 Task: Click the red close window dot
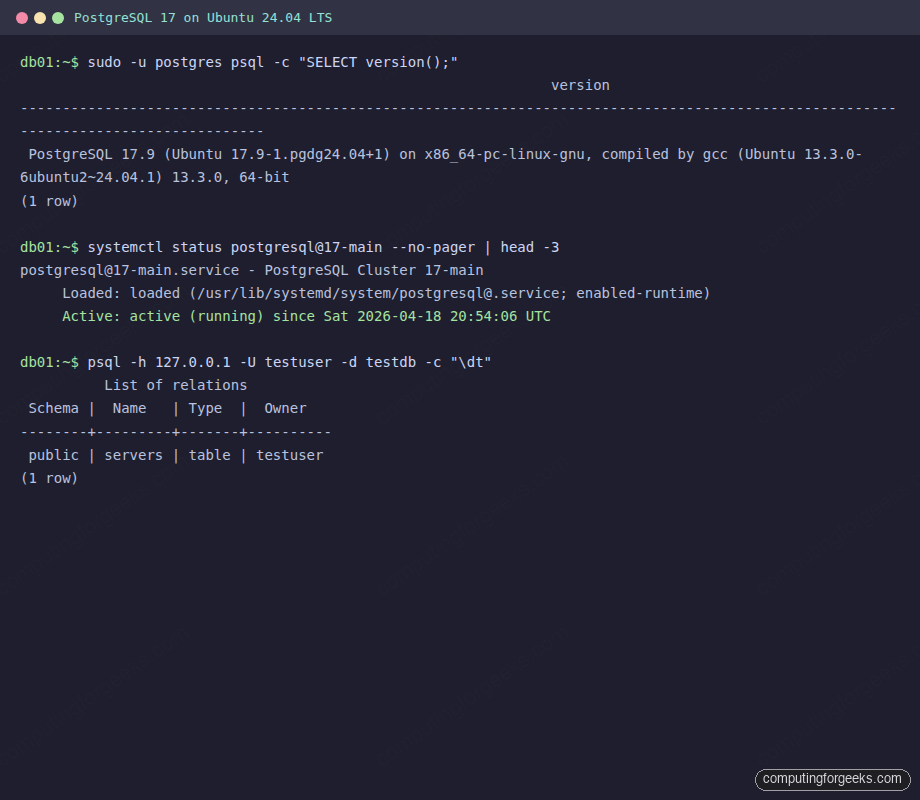coord(22,18)
